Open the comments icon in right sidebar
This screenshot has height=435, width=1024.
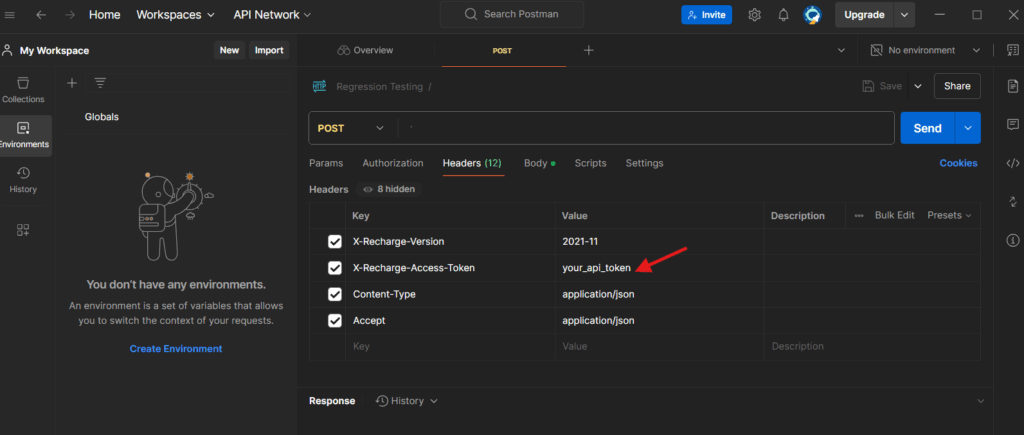pos(1013,124)
